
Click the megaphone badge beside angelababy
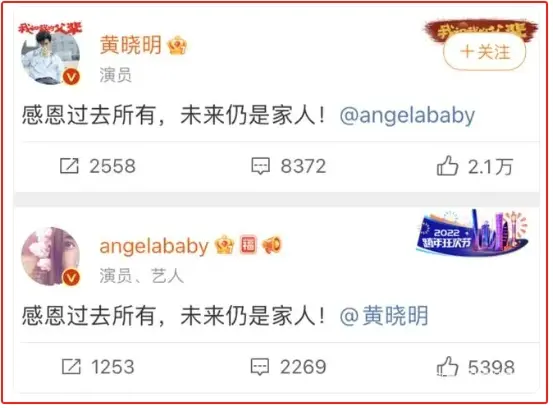pos(272,245)
